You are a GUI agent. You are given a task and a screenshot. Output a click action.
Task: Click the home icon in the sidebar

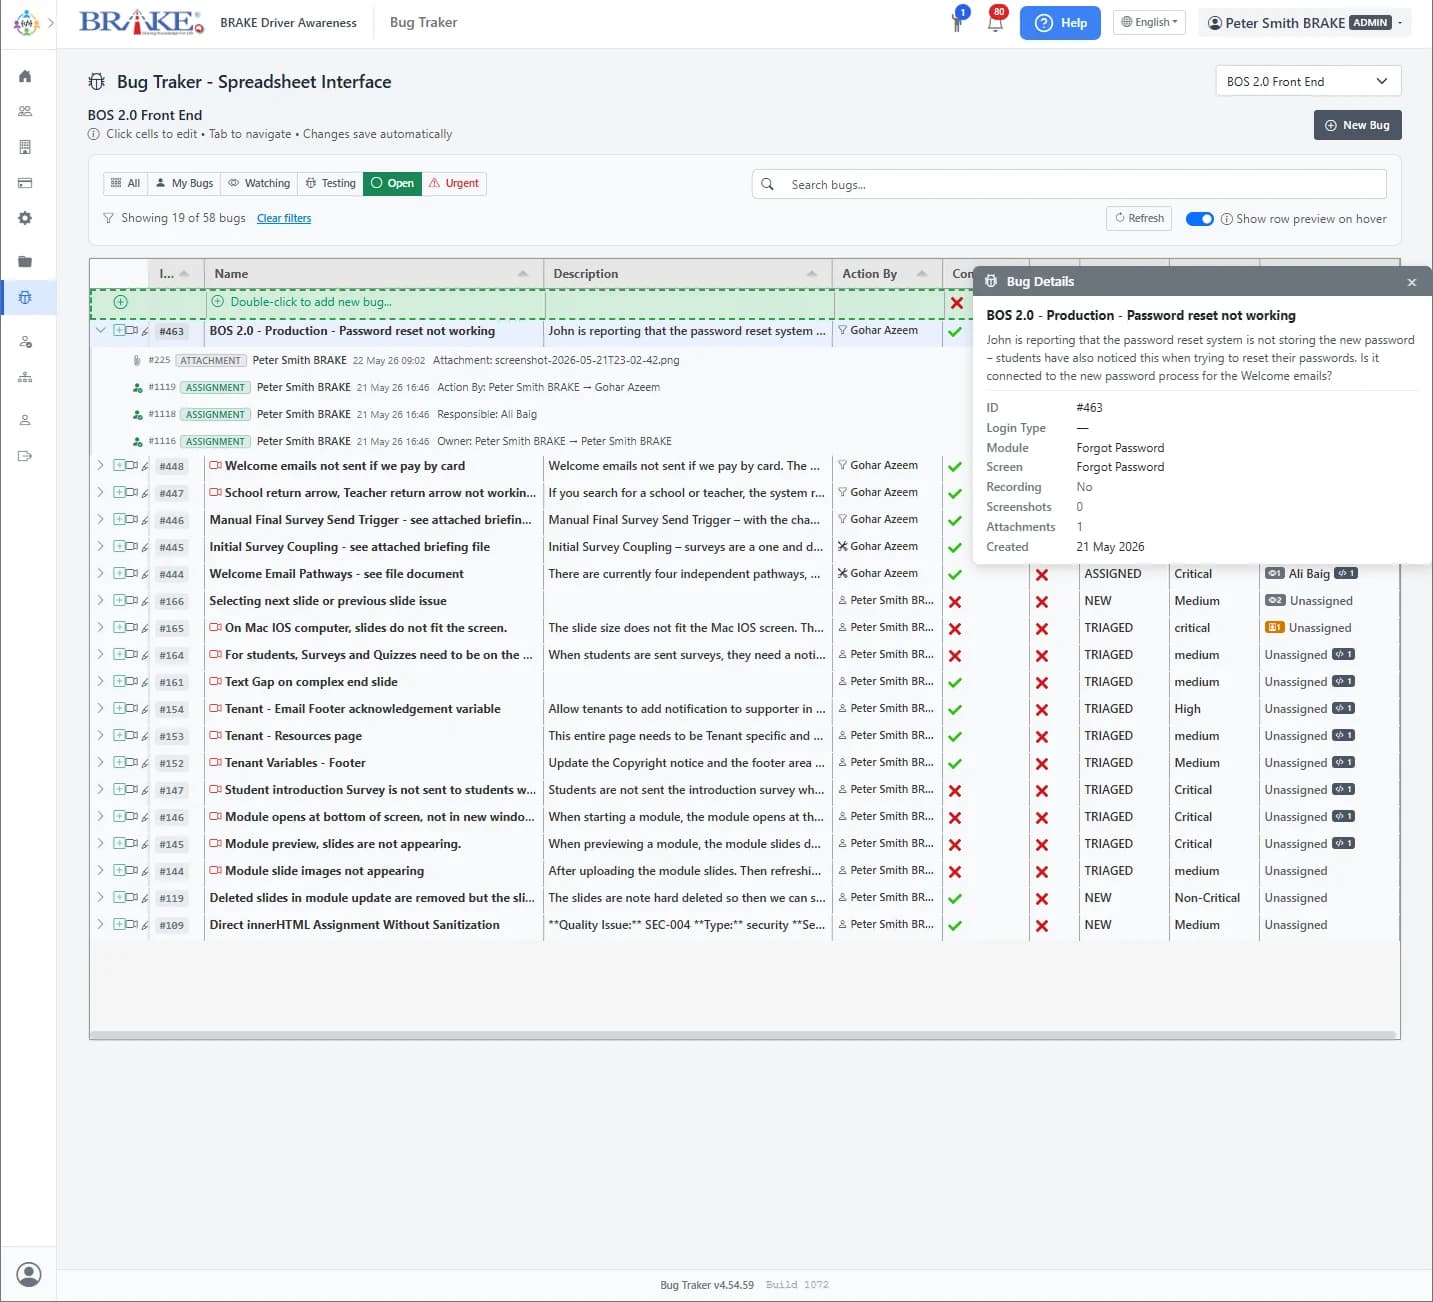point(25,76)
